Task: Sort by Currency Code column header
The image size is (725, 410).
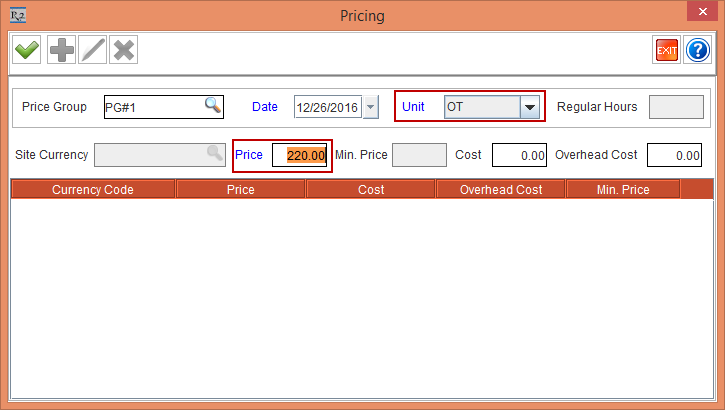Action: 93,189
